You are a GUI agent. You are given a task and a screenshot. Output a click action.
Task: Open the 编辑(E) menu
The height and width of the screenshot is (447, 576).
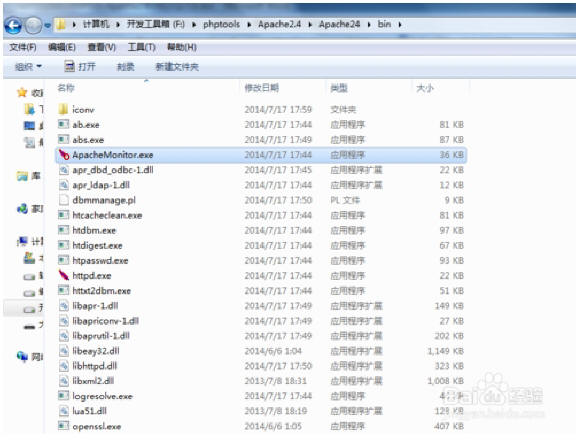[x=62, y=47]
